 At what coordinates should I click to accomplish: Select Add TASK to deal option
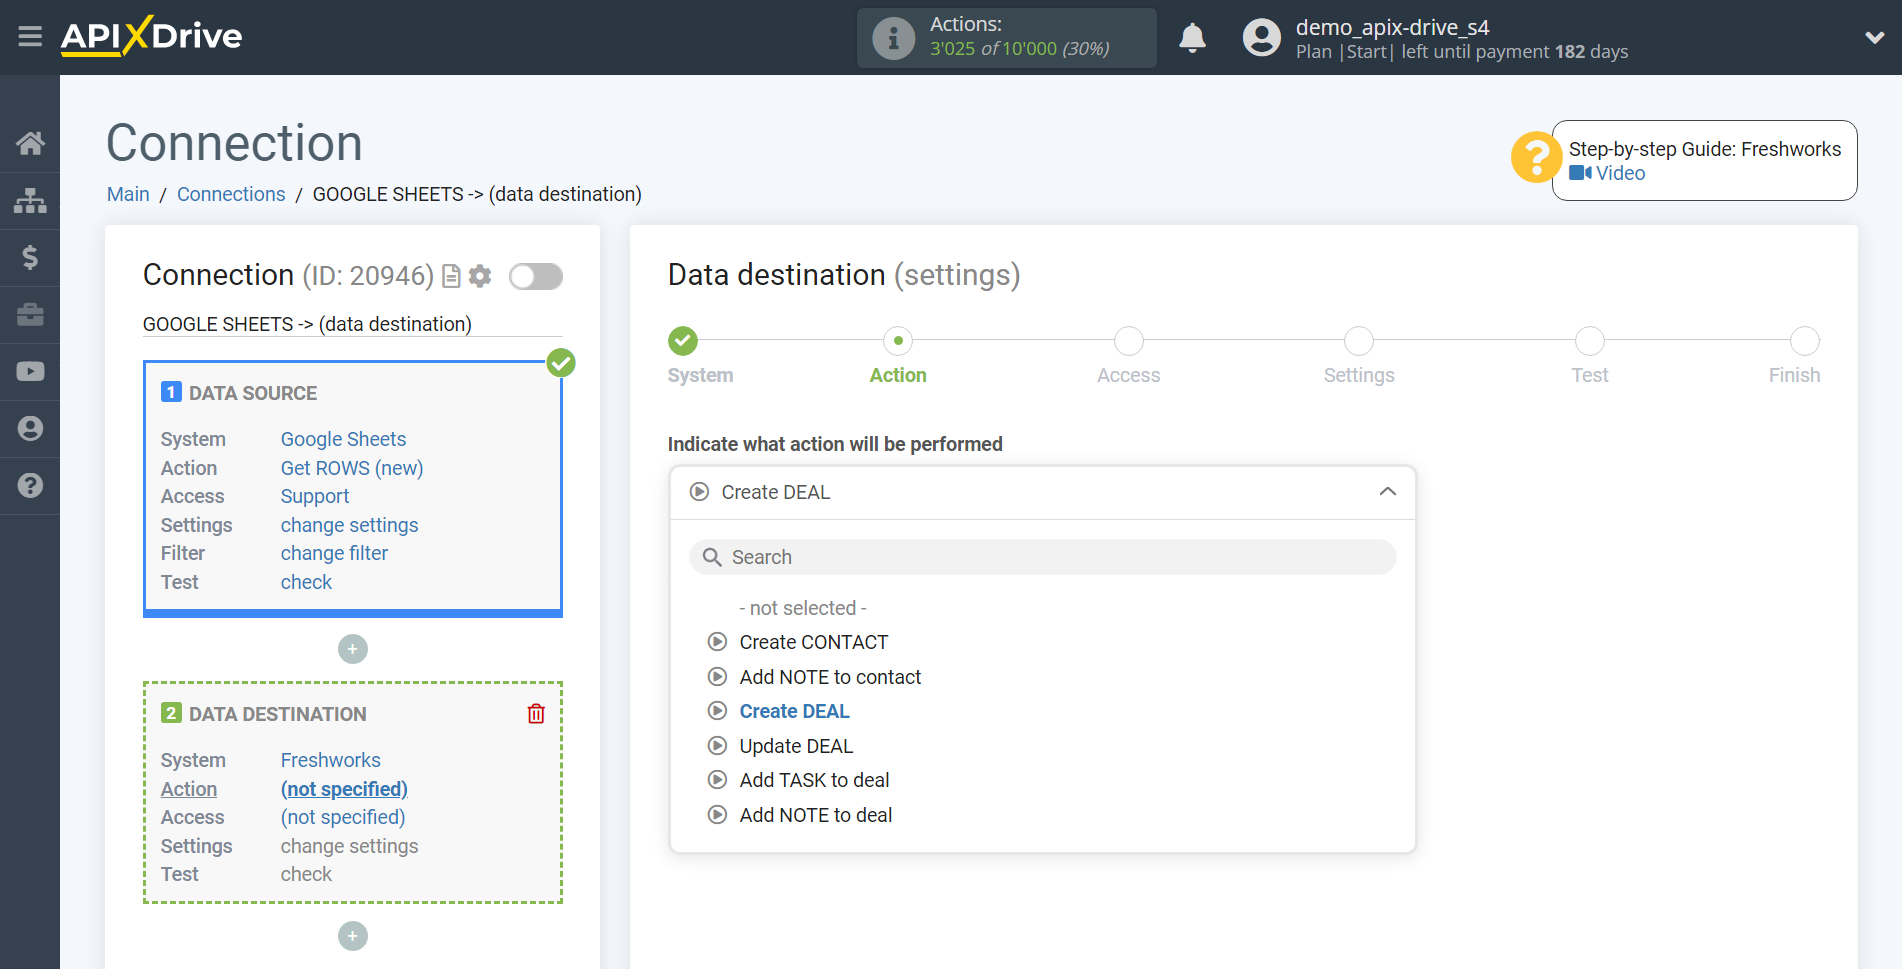click(x=814, y=780)
